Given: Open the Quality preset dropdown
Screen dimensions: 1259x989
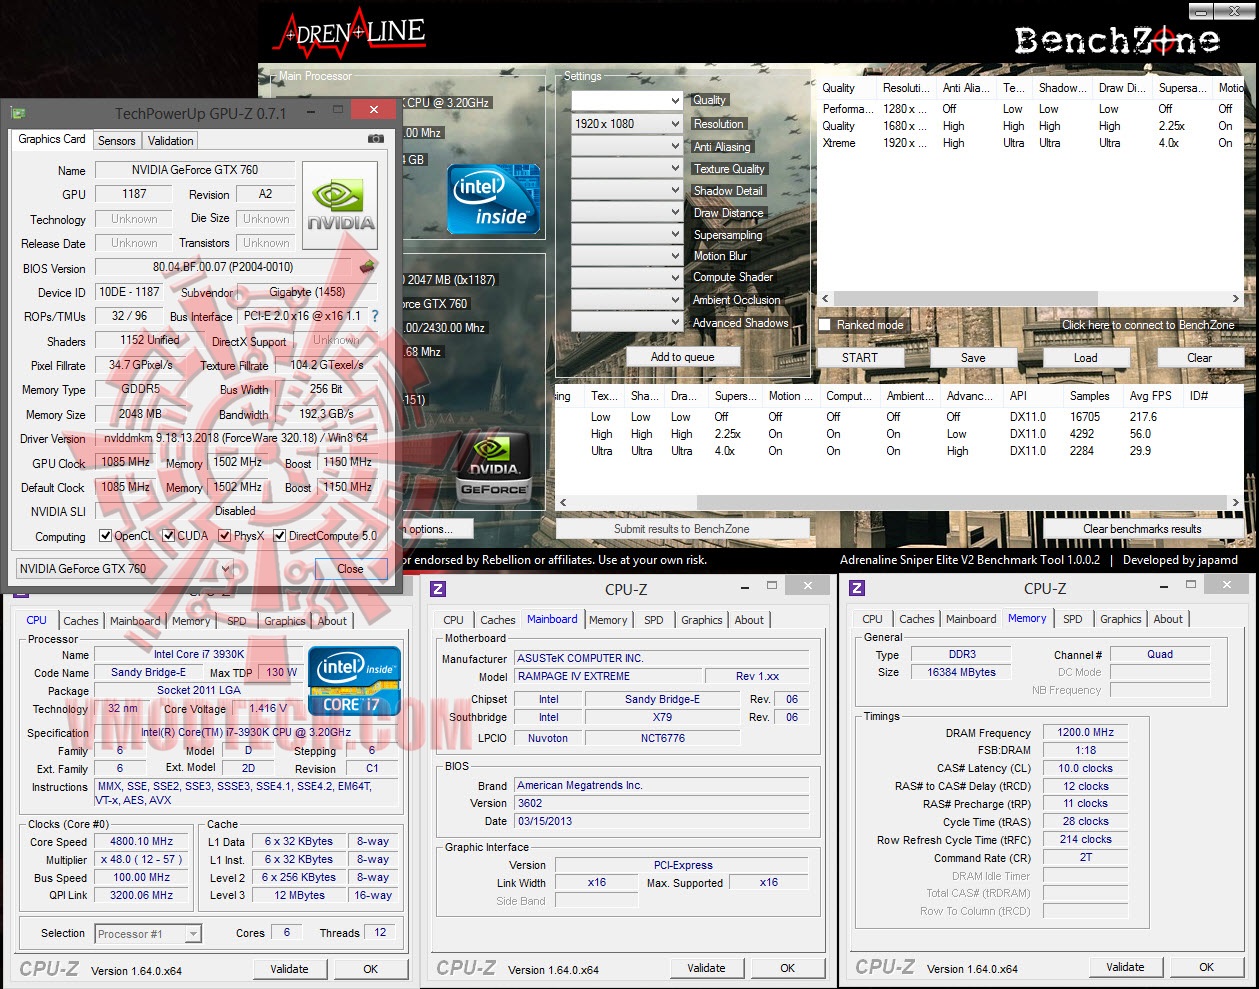Looking at the screenshot, I should point(627,101).
